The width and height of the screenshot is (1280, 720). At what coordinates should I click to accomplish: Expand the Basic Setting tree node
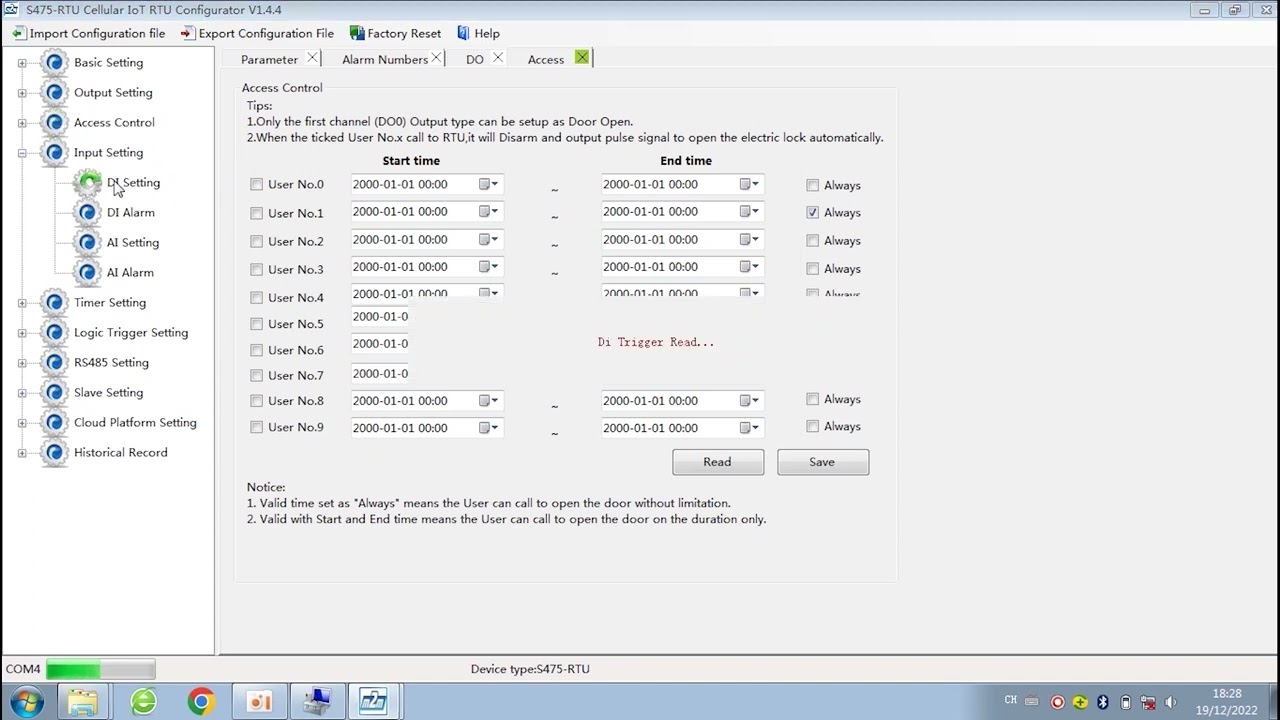(x=22, y=63)
